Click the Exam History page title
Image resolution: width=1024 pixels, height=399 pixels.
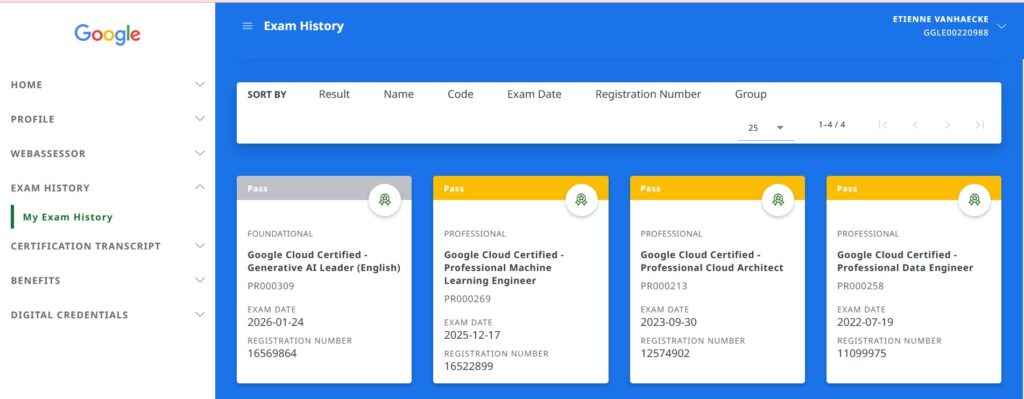(x=304, y=26)
